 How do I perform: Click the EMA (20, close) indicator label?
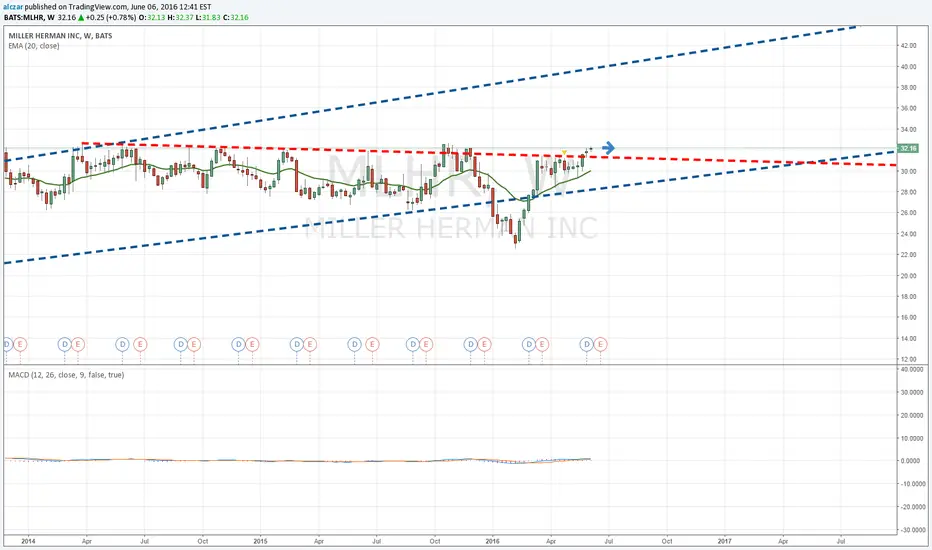34,46
